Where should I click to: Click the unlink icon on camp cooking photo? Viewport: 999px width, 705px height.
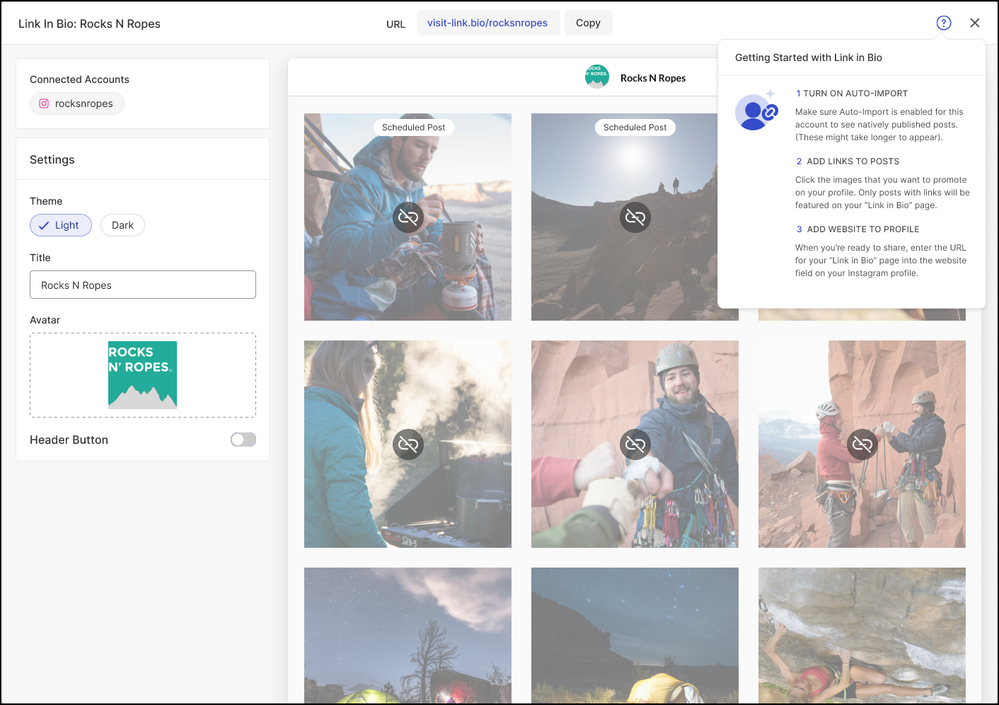(408, 217)
